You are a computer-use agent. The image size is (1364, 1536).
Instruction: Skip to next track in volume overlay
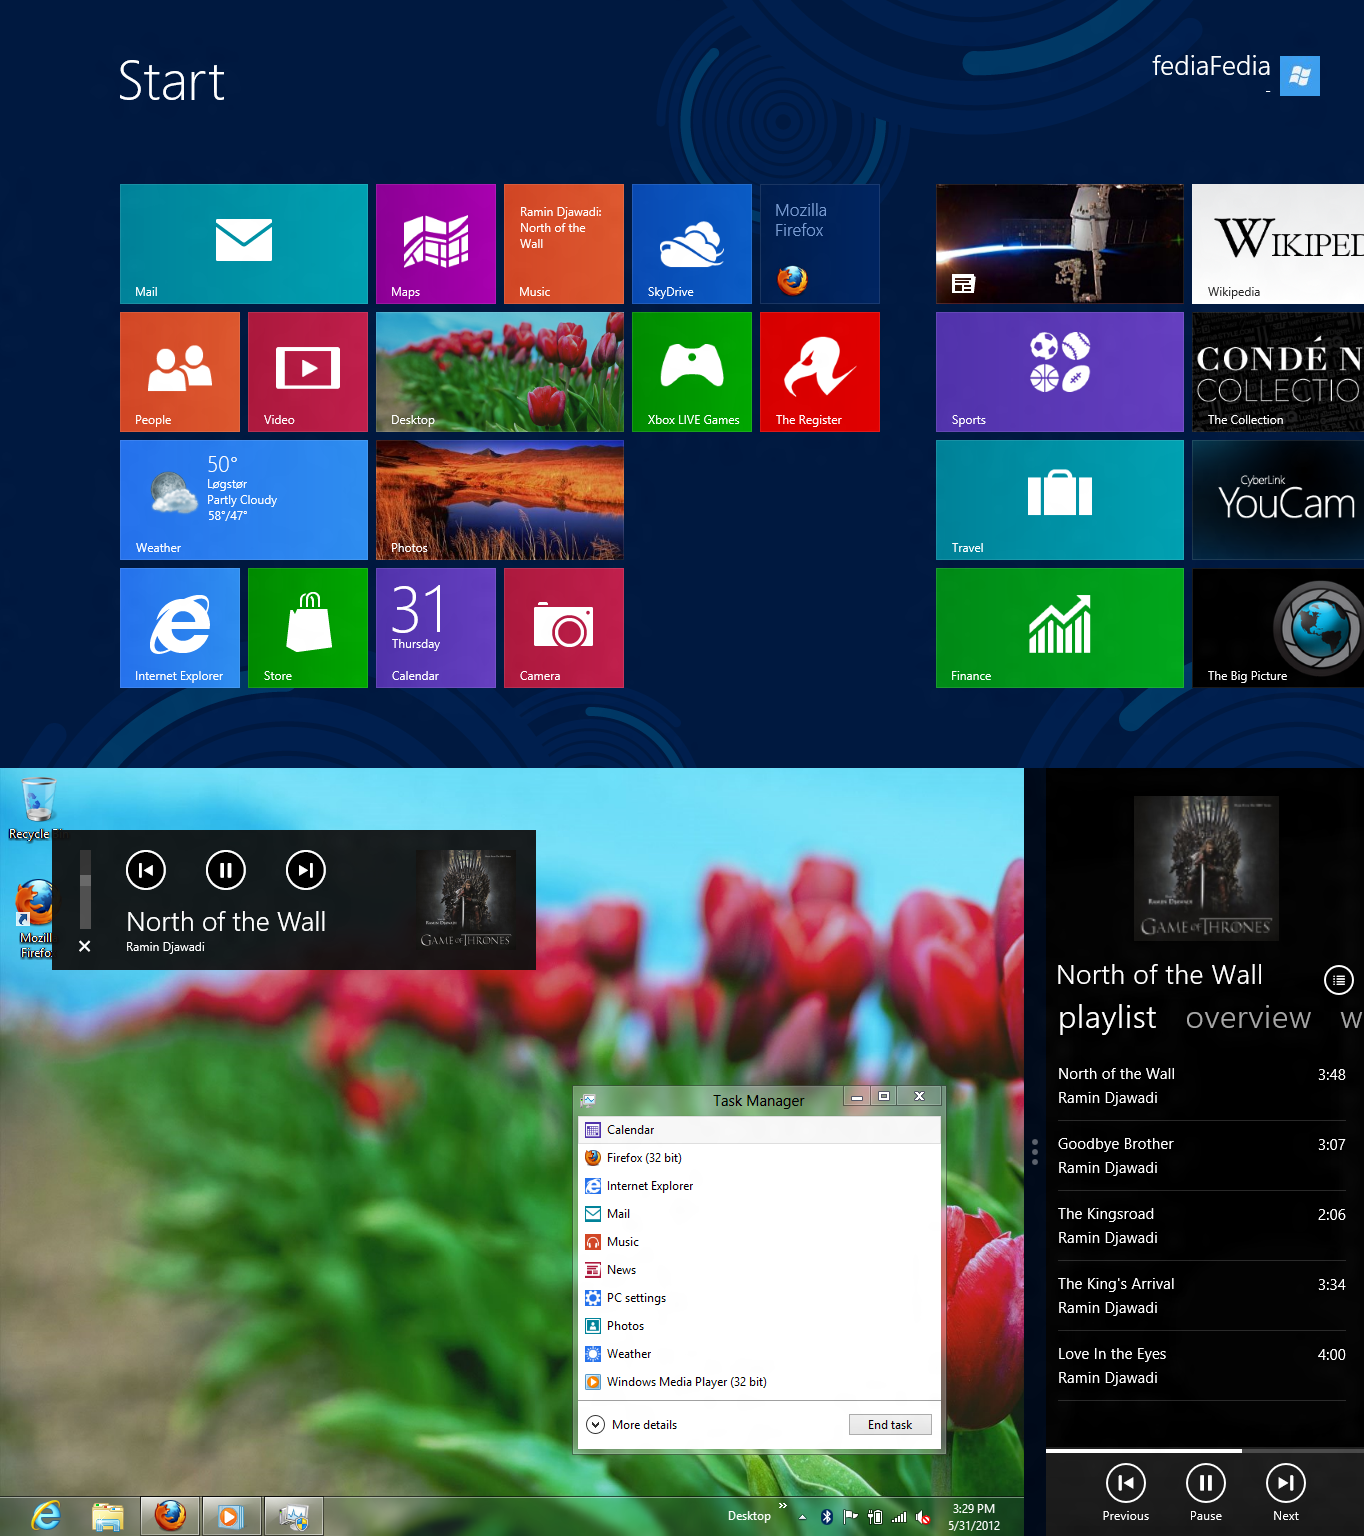pyautogui.click(x=306, y=870)
